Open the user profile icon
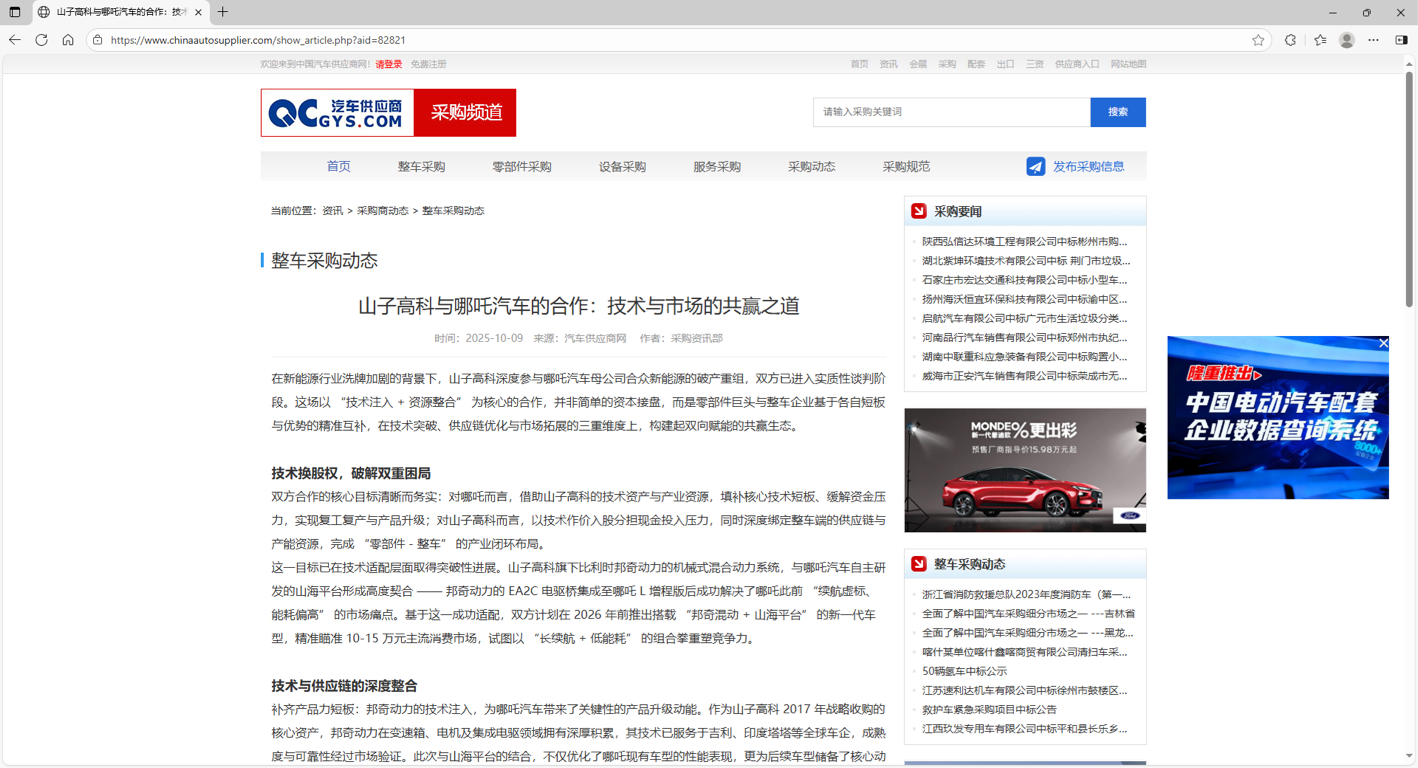 1347,40
